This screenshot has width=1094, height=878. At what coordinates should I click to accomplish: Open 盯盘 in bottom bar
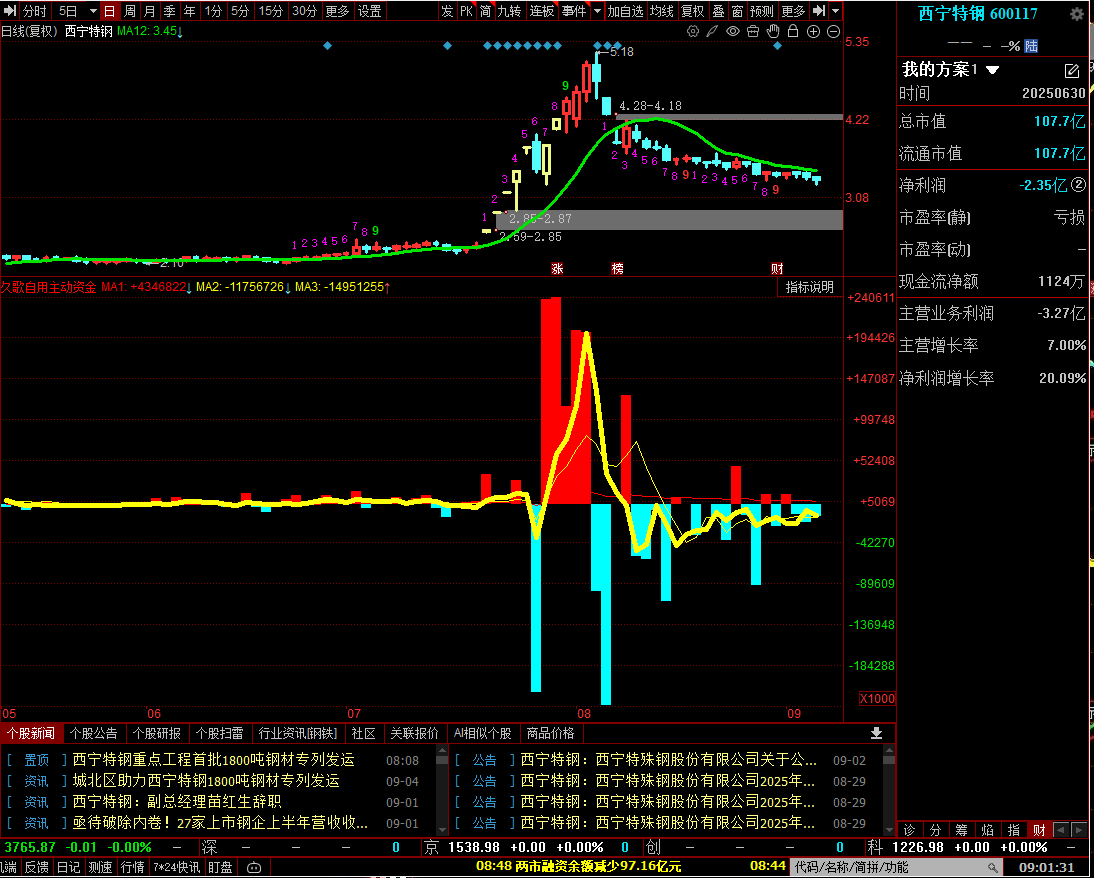click(220, 868)
